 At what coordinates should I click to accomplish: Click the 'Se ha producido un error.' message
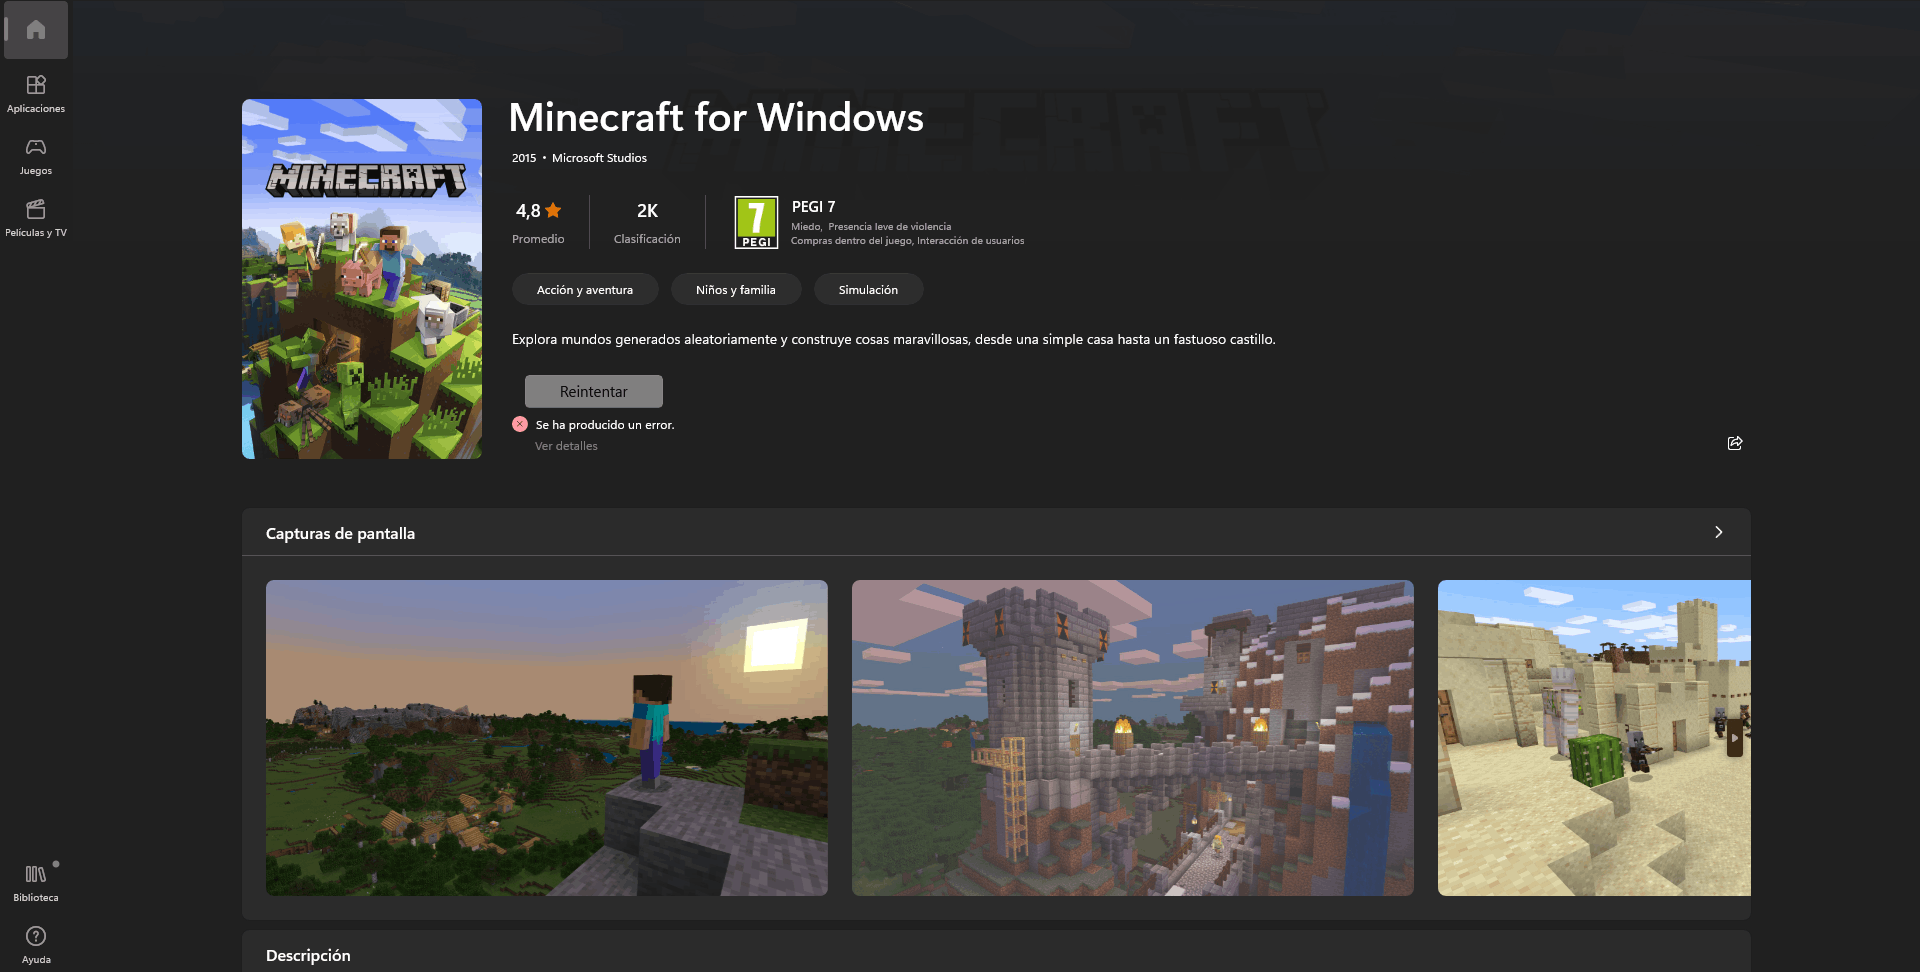point(605,425)
